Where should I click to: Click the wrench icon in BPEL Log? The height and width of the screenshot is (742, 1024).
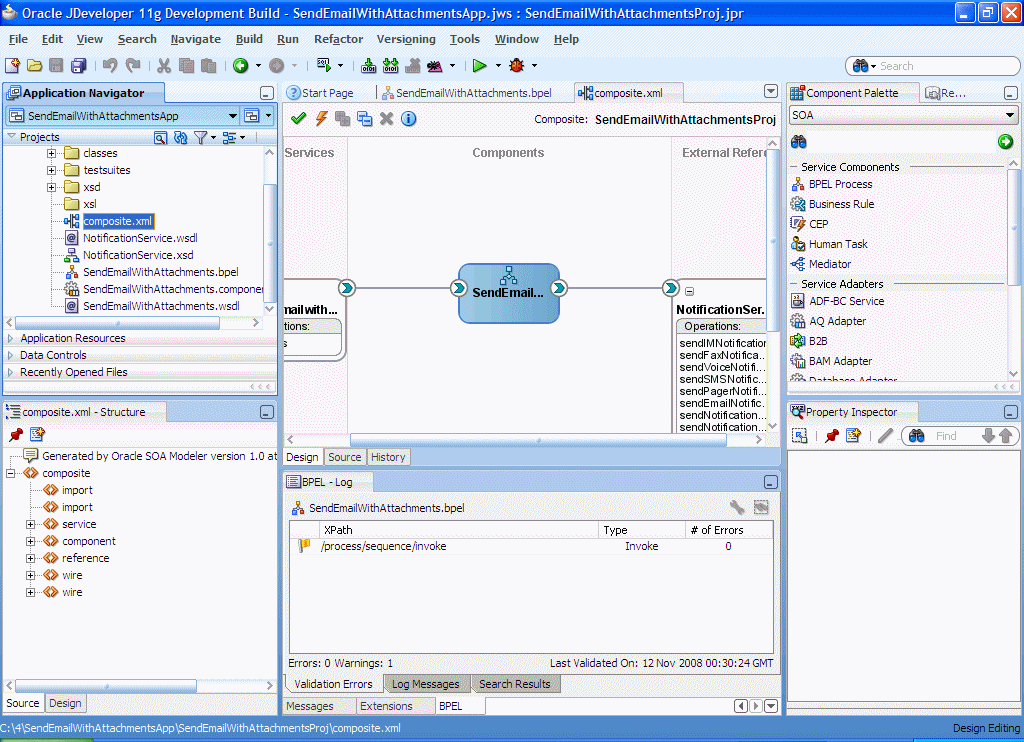click(737, 507)
